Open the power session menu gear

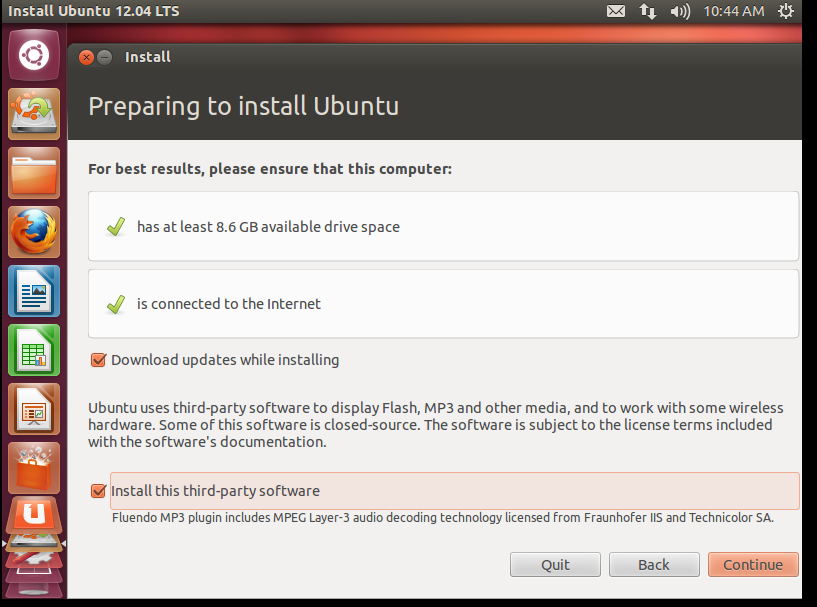[x=786, y=11]
